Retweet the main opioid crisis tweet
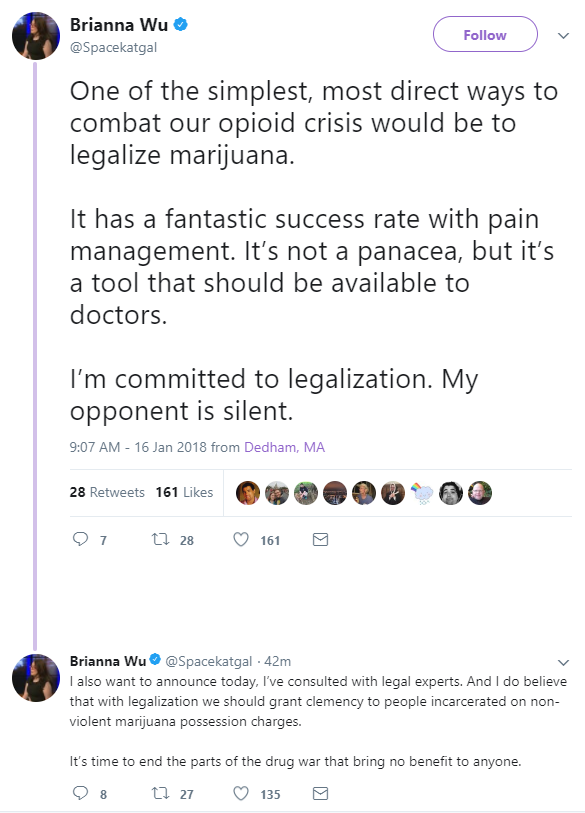This screenshot has width=585, height=813. pos(160,540)
